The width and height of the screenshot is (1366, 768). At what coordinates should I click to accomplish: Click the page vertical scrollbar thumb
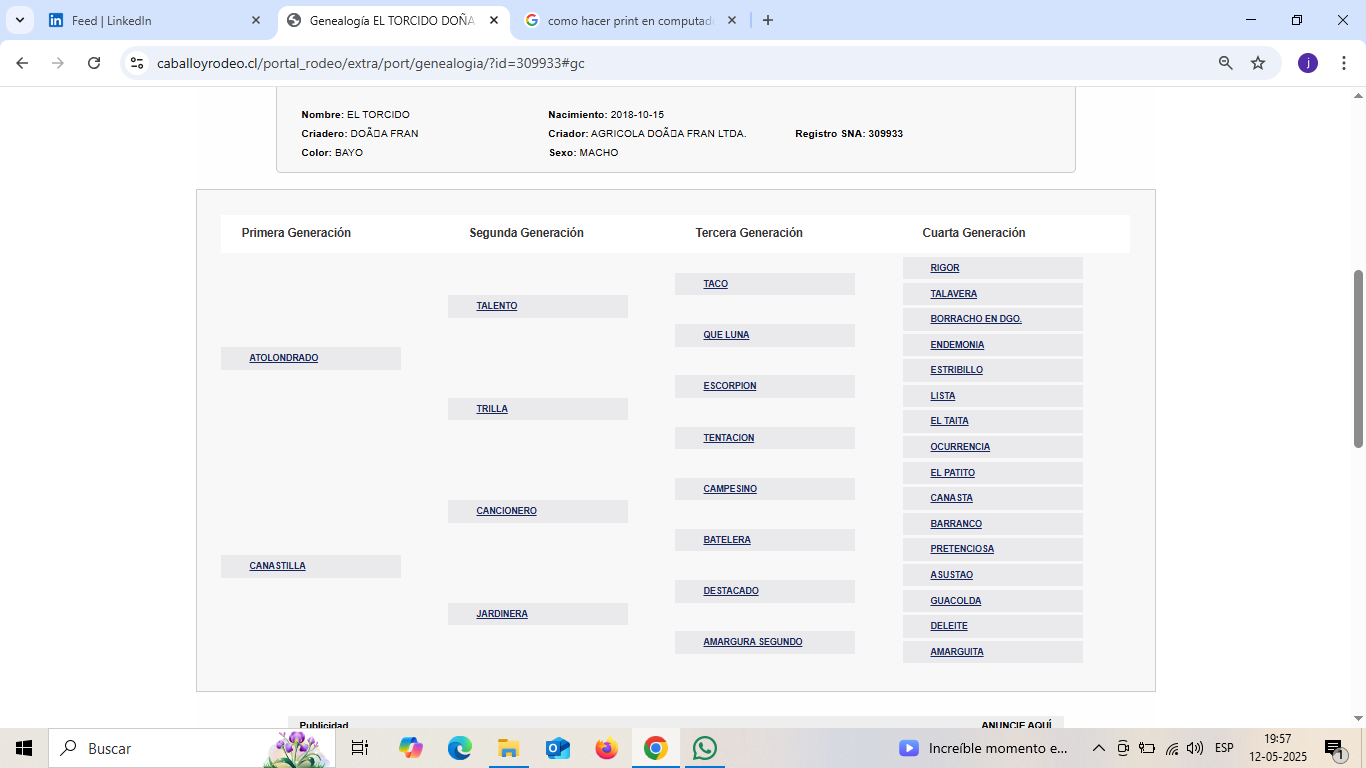[1358, 358]
